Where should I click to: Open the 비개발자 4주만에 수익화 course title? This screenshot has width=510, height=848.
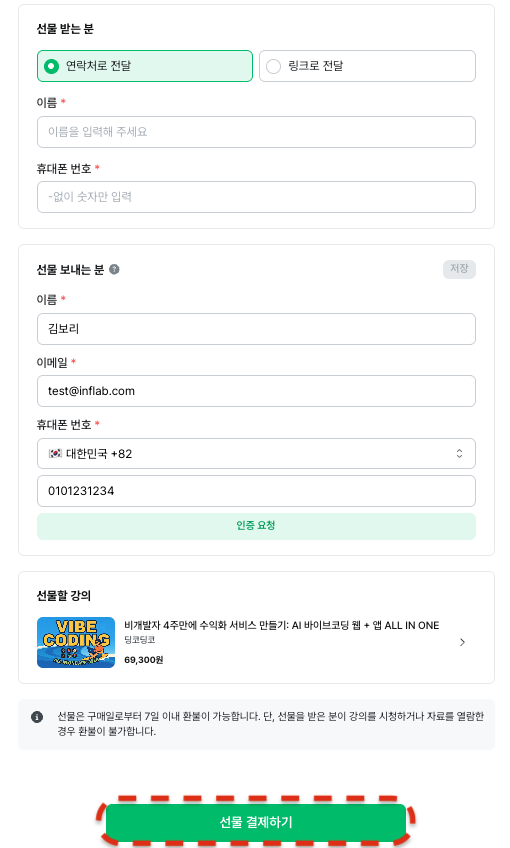pyautogui.click(x=282, y=626)
